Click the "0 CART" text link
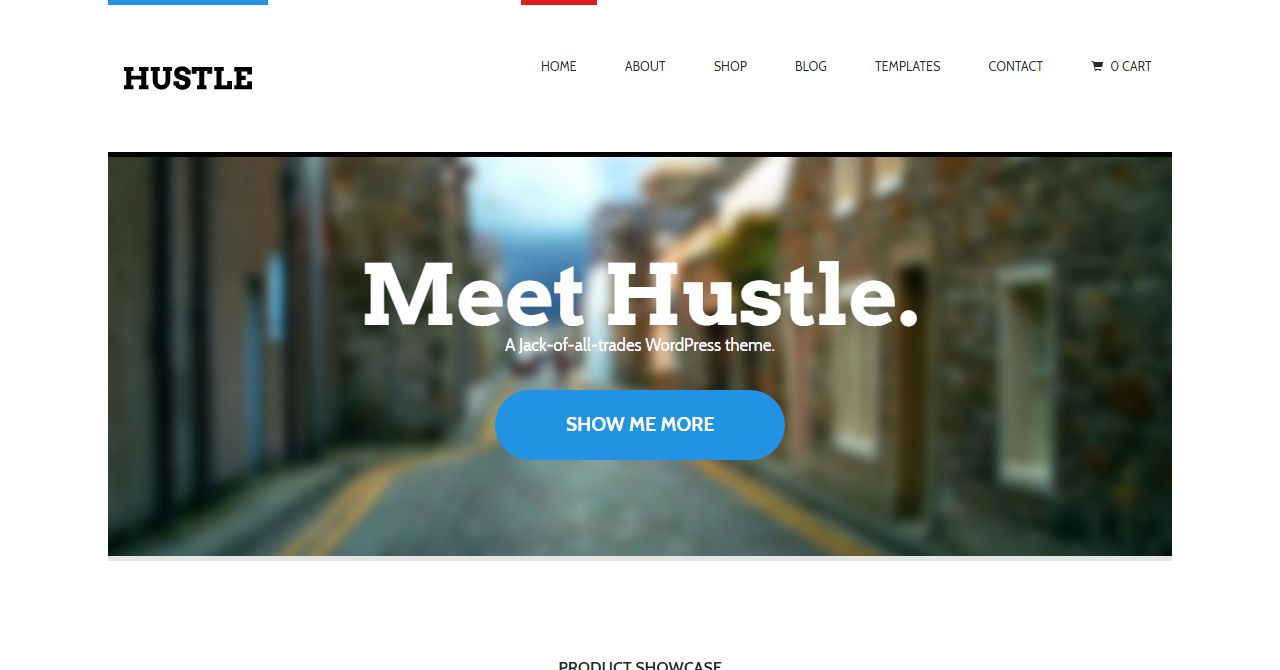 point(1131,66)
